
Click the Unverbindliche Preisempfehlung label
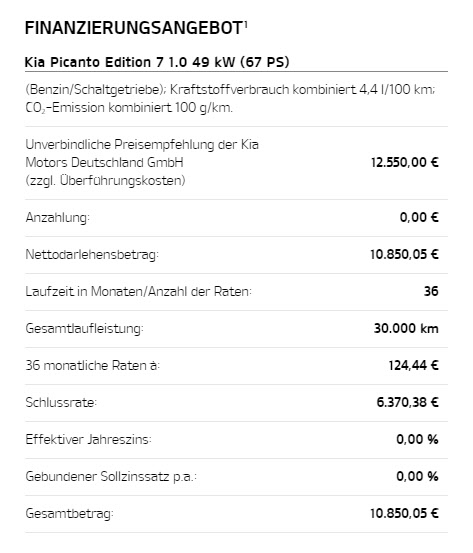point(142,163)
